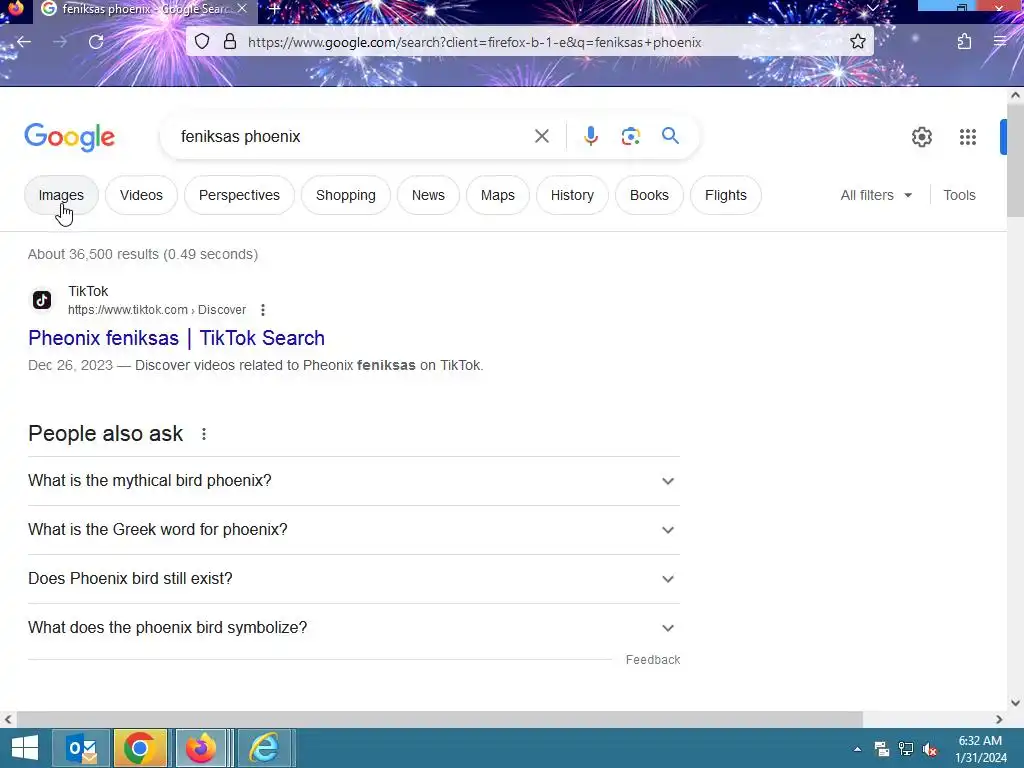Viewport: 1024px width, 768px height.
Task: Open the list all tabs chevron
Action: click(x=872, y=8)
